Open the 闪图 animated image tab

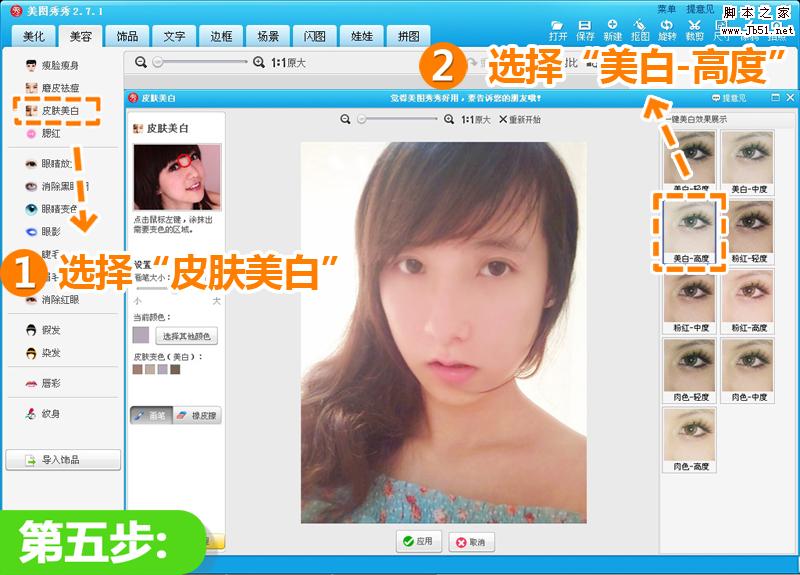click(x=315, y=36)
